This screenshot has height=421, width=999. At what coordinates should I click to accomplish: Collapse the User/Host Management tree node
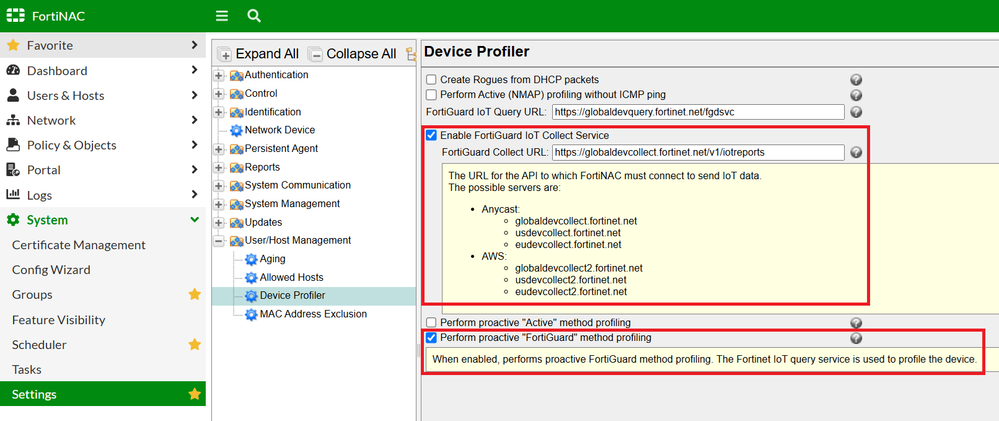tap(219, 241)
